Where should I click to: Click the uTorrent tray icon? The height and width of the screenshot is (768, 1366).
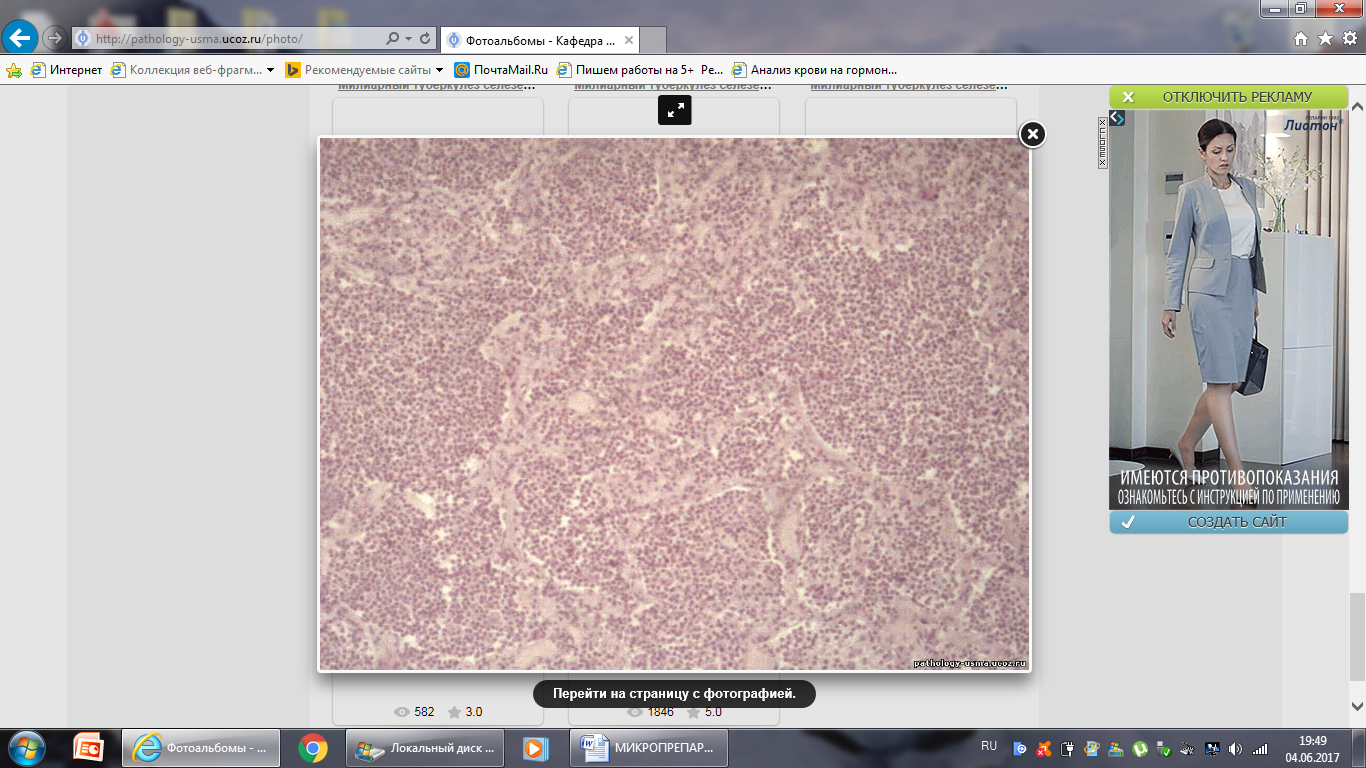pos(1140,748)
